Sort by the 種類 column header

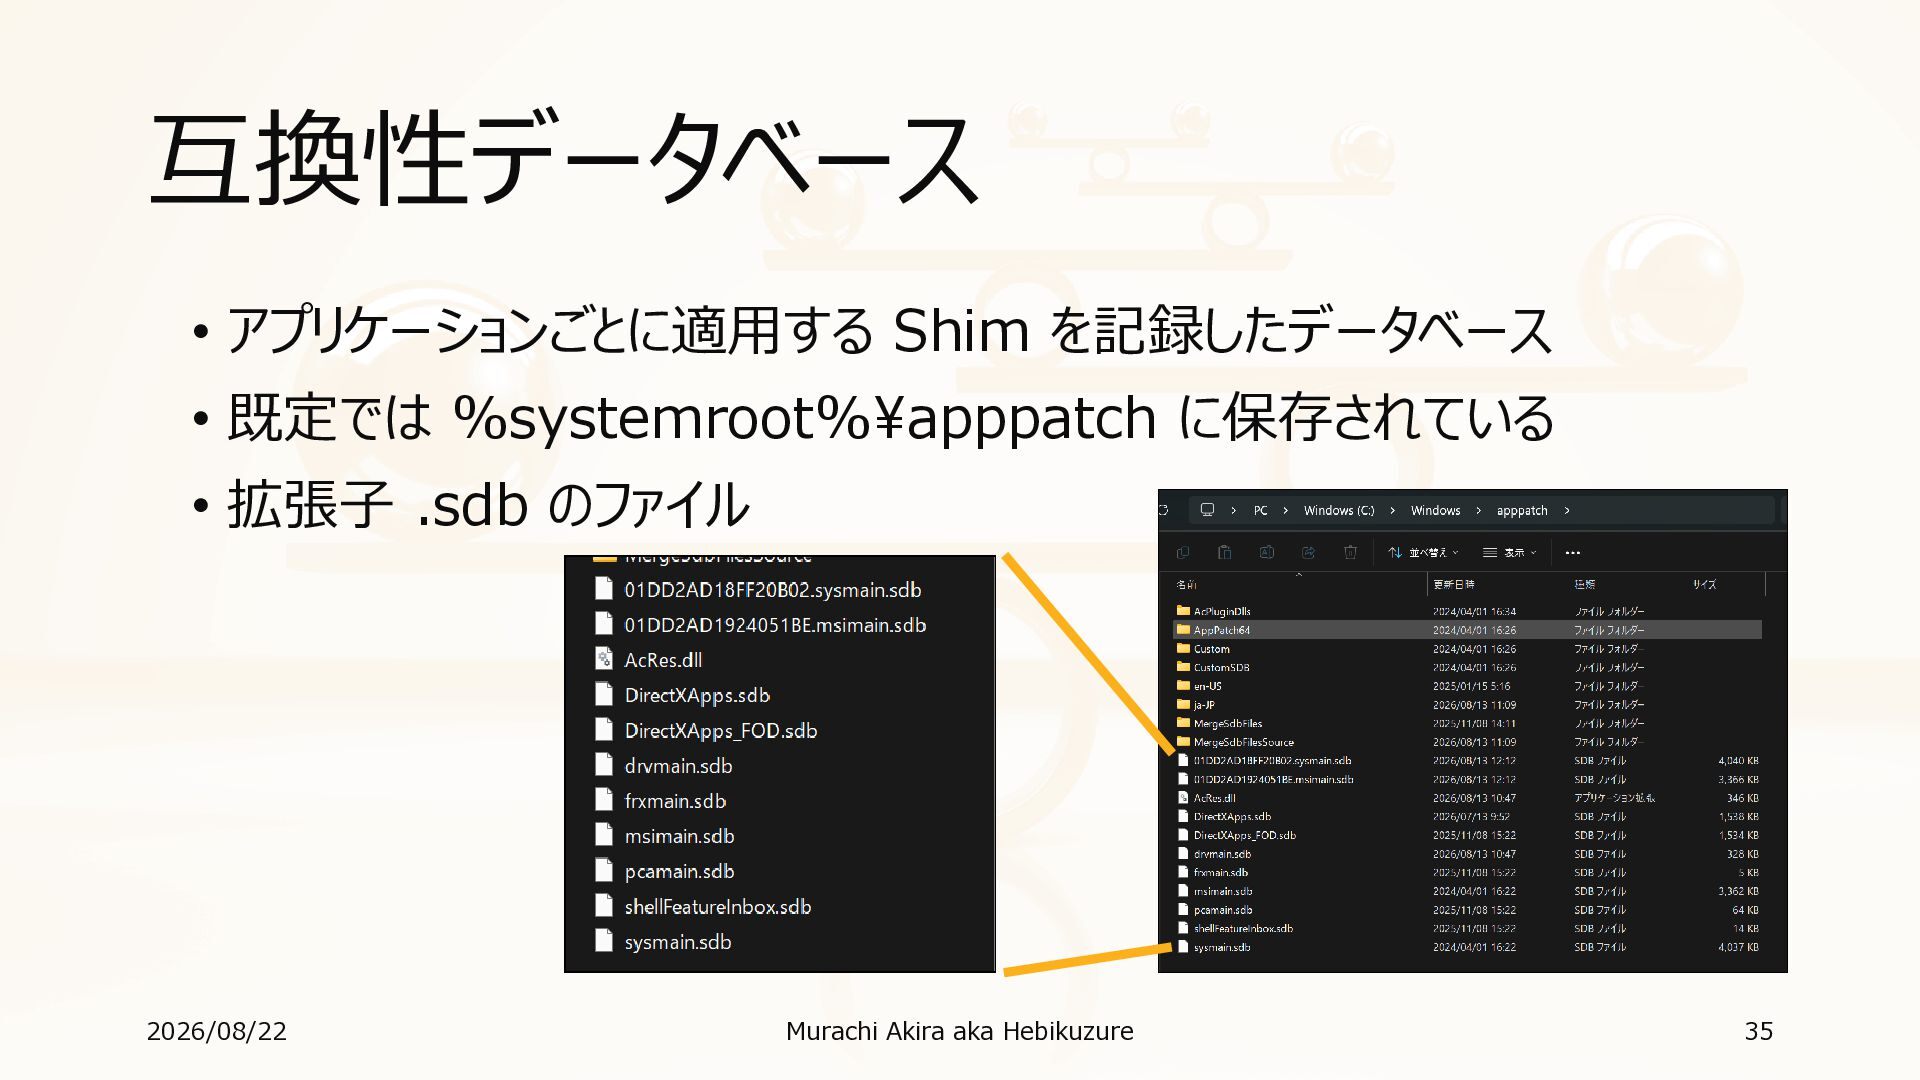pyautogui.click(x=1584, y=584)
